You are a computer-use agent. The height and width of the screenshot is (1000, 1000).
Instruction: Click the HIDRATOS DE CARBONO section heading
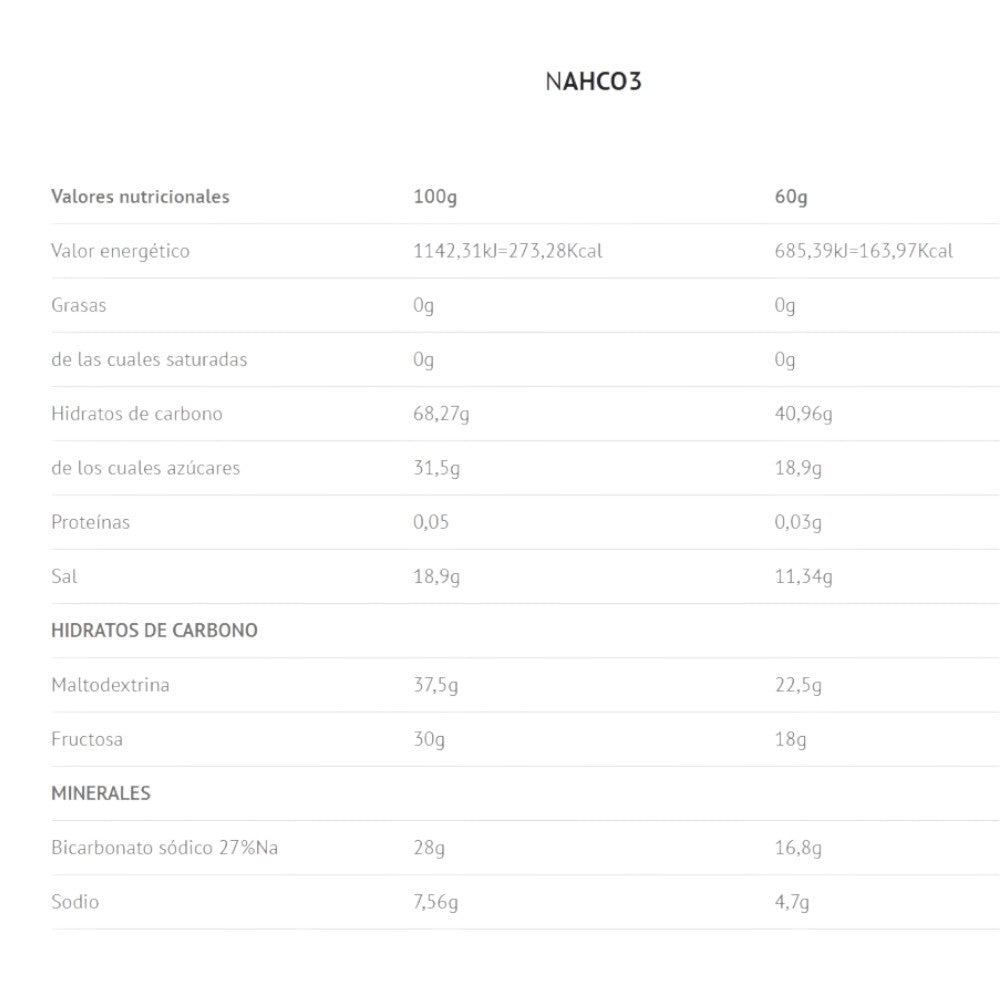154,630
